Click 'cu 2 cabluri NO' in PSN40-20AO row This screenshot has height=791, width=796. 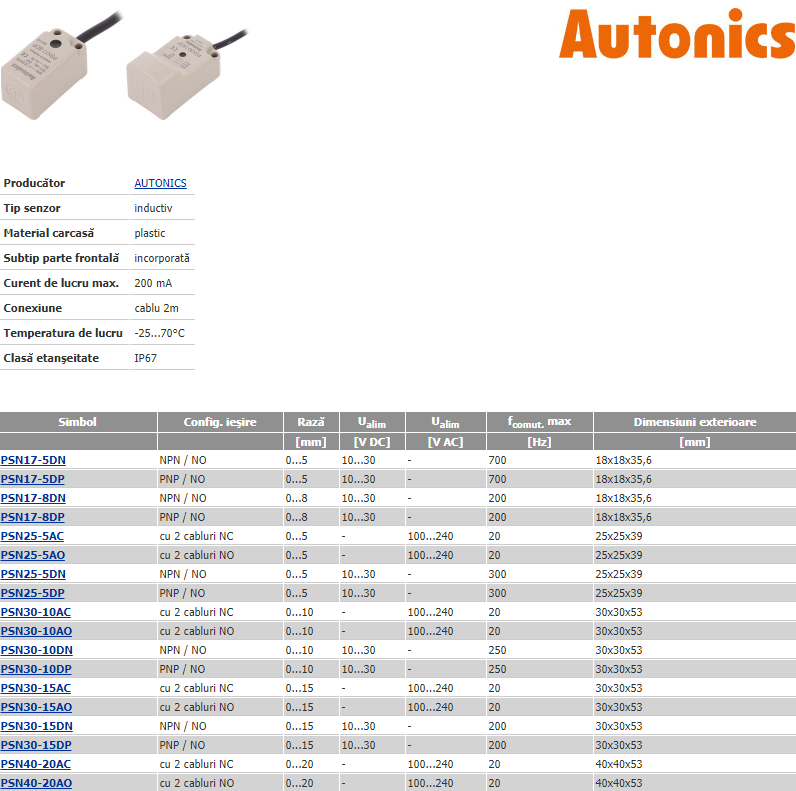tap(197, 783)
